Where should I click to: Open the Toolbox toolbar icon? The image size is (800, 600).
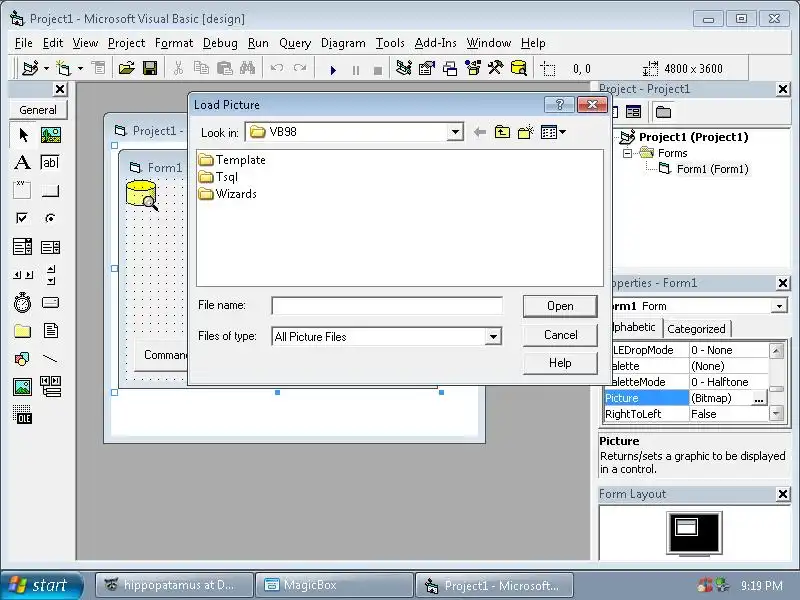point(495,68)
